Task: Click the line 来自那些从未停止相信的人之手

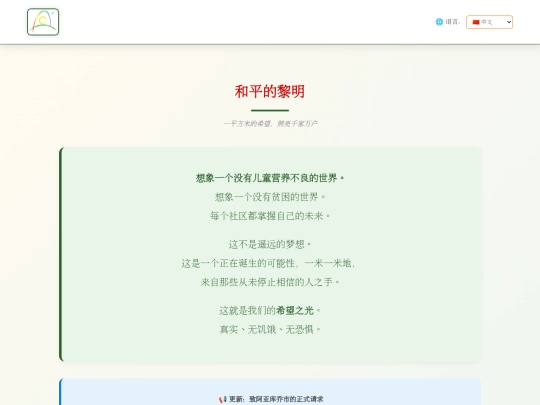Action: pos(270,282)
